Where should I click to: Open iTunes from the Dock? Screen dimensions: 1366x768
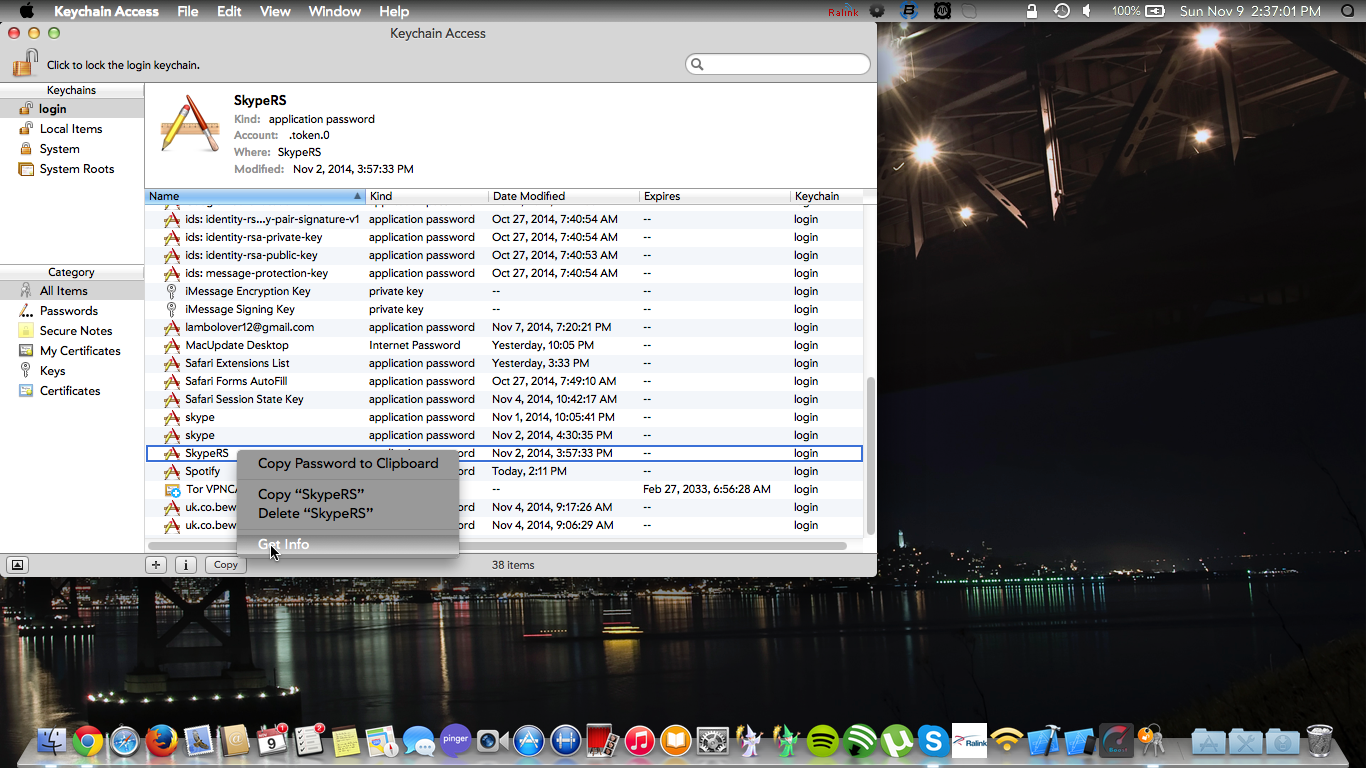click(x=639, y=741)
